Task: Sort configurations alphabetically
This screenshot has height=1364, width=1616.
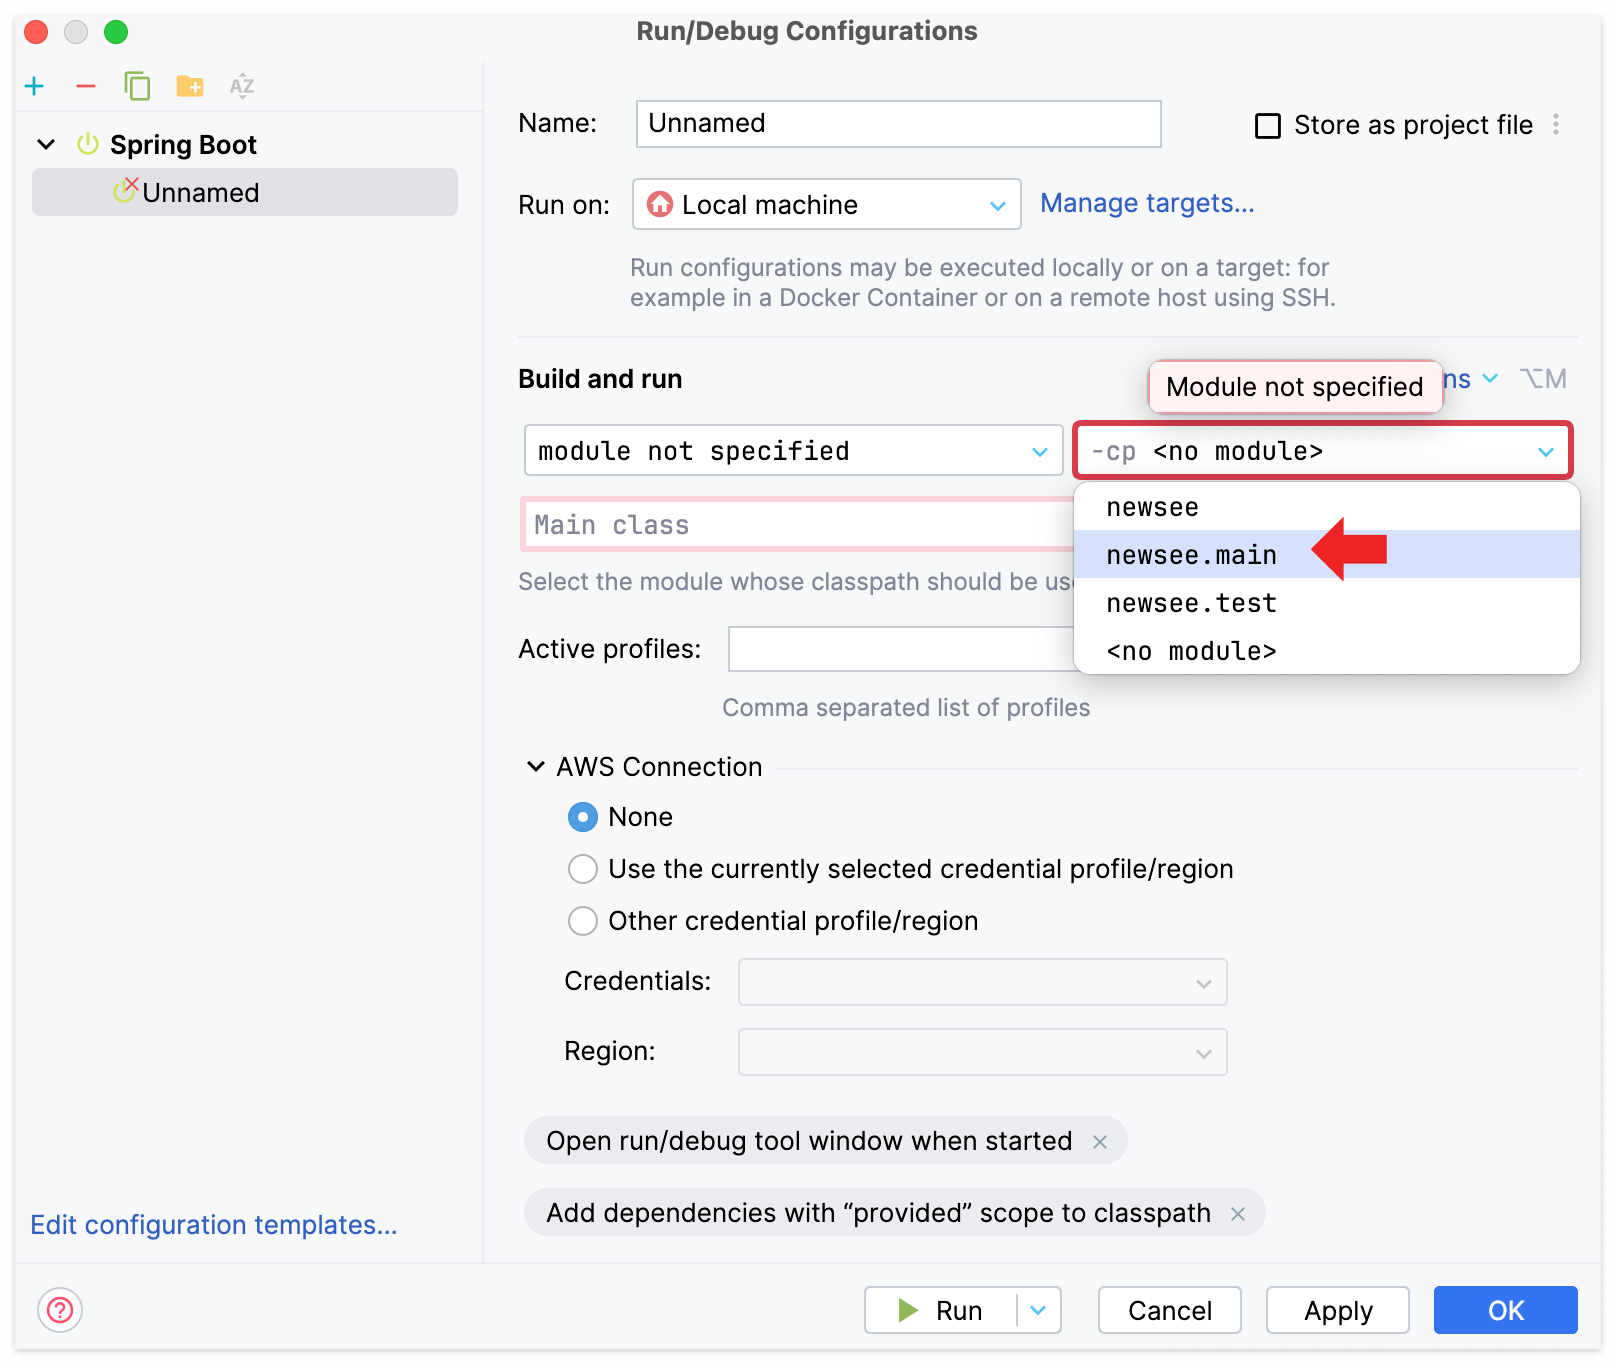Action: (x=242, y=86)
